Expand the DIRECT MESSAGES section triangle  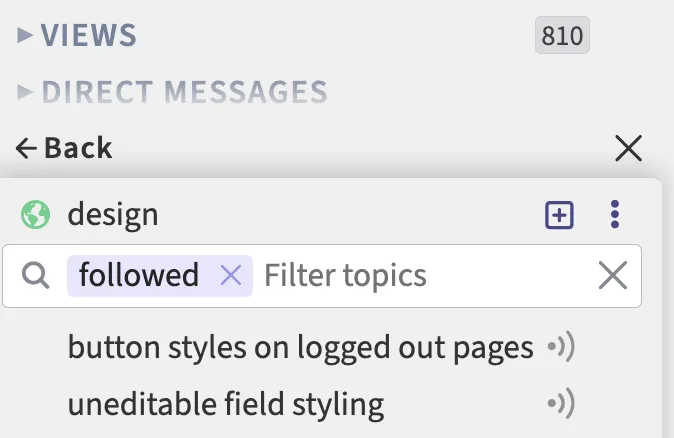click(x=26, y=92)
